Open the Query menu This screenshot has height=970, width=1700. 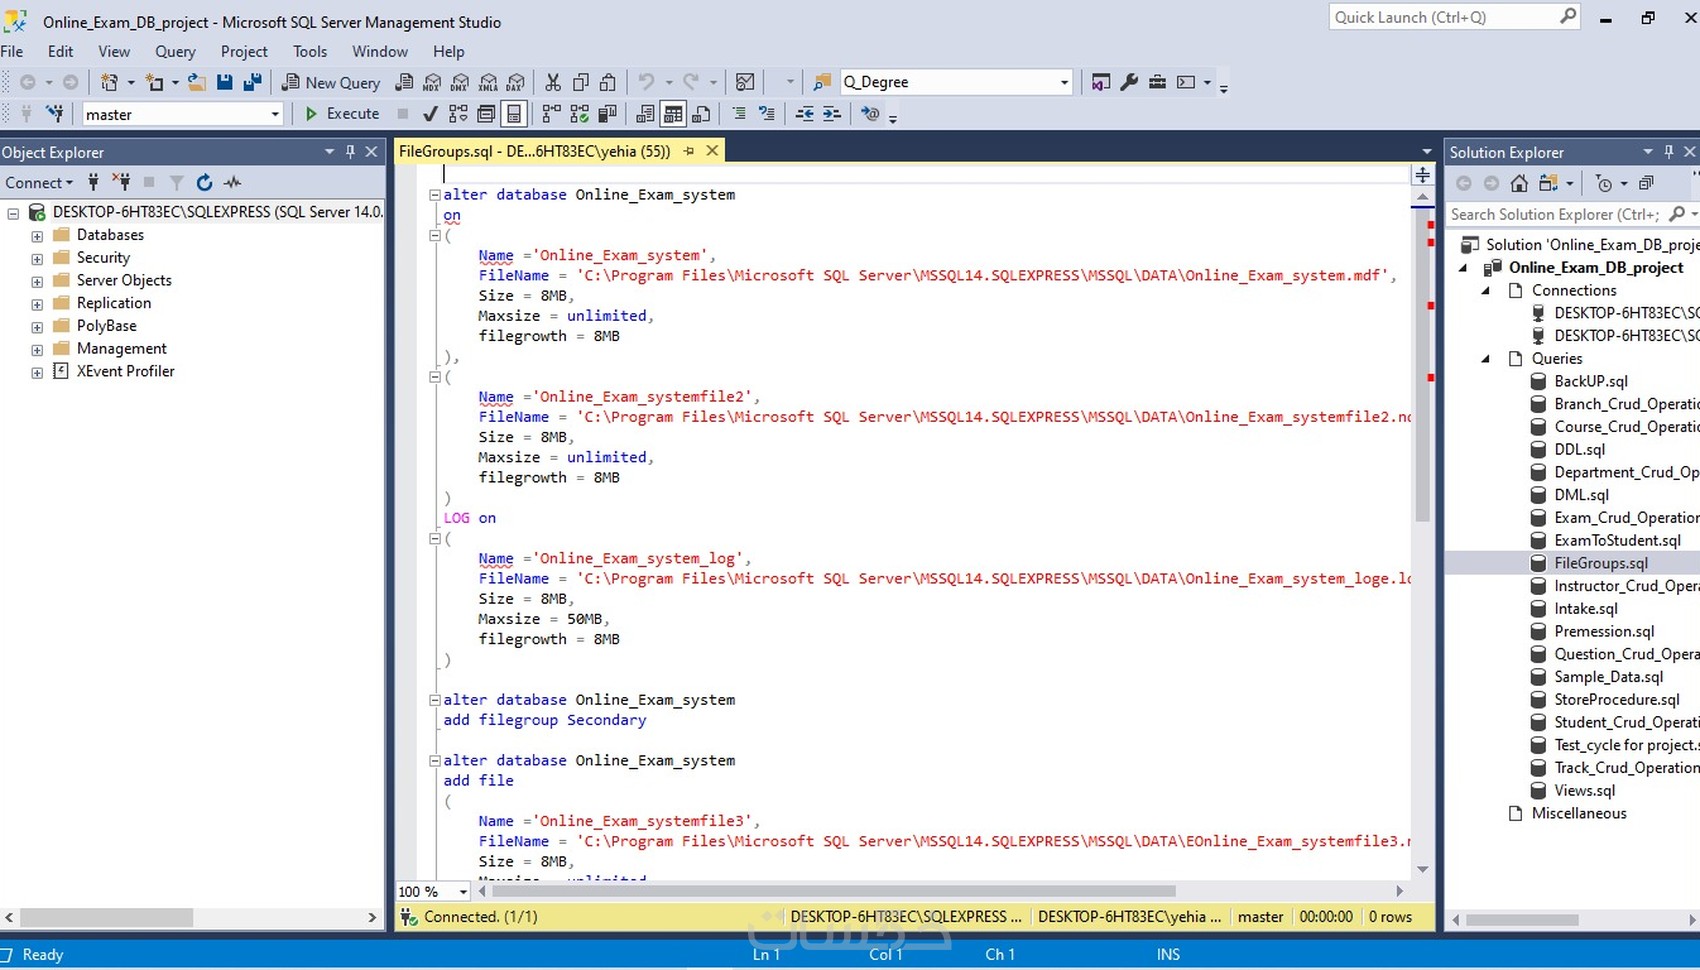coord(175,51)
